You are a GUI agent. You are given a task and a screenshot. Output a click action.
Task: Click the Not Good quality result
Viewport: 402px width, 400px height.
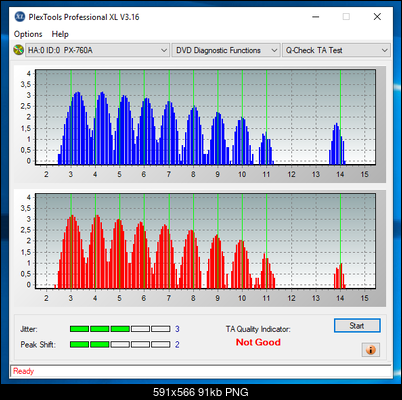coord(258,342)
